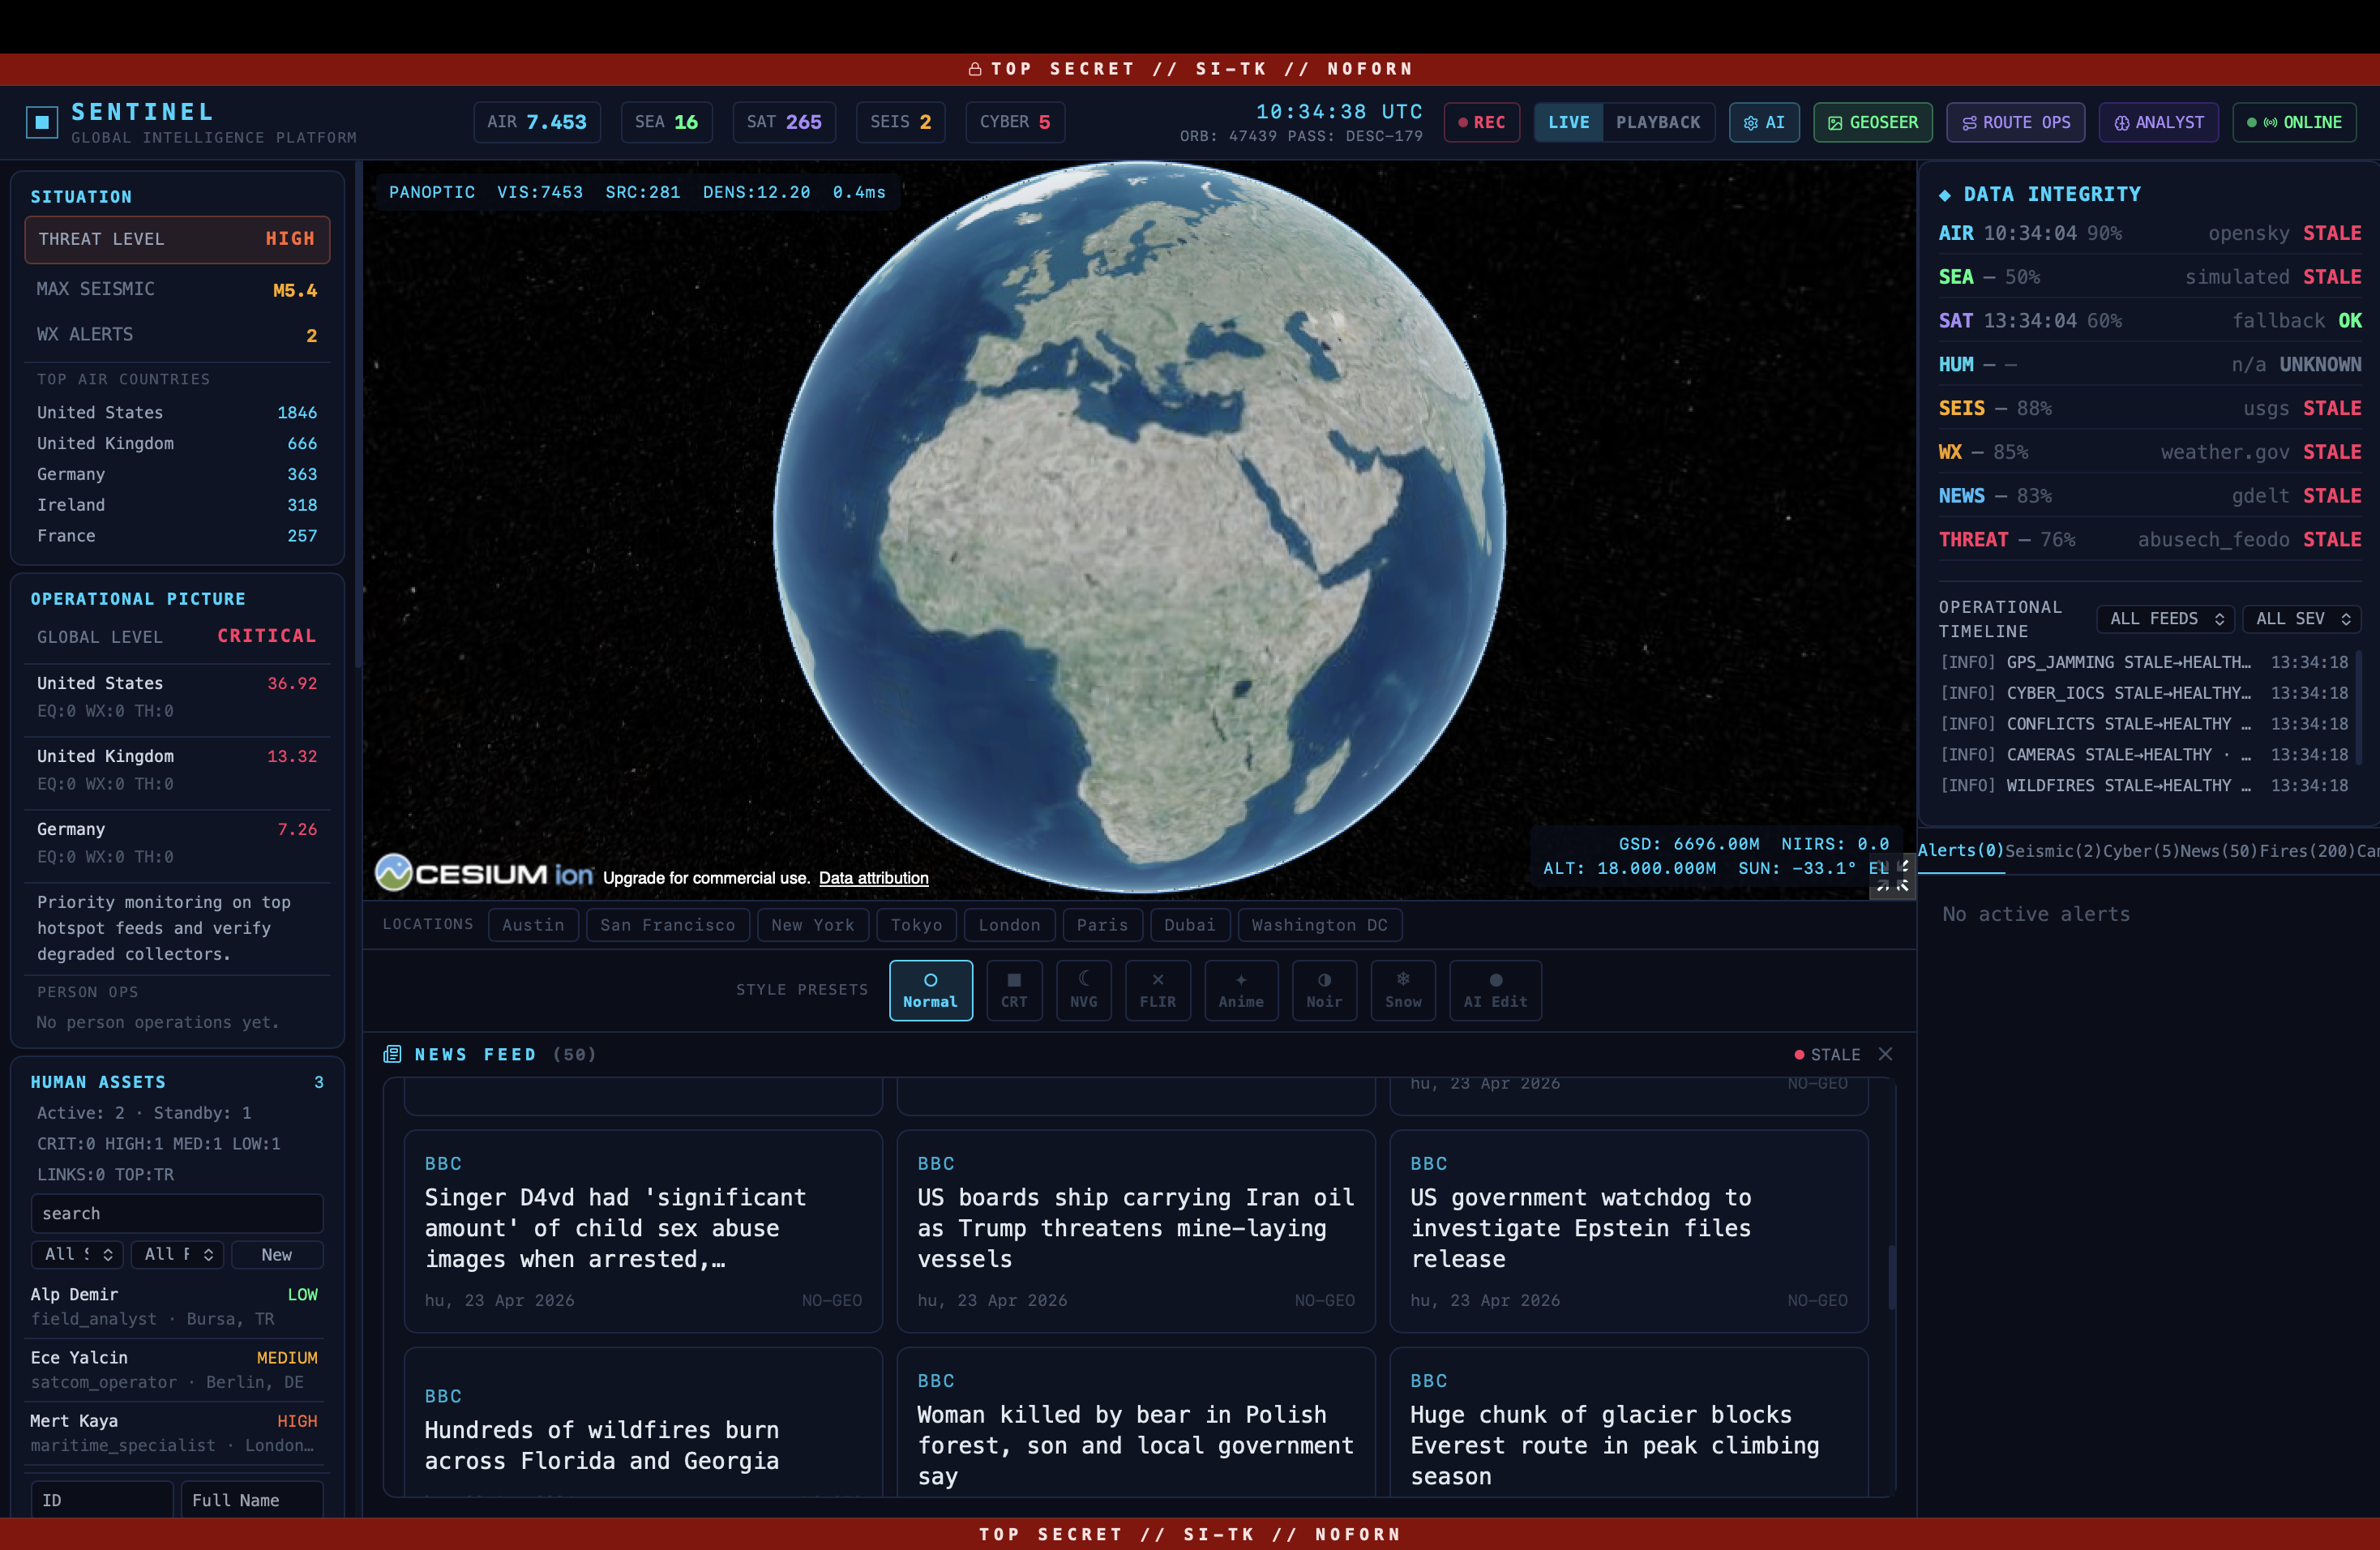Click the human assets search field
Image resolution: width=2380 pixels, height=1550 pixels.
coord(177,1213)
